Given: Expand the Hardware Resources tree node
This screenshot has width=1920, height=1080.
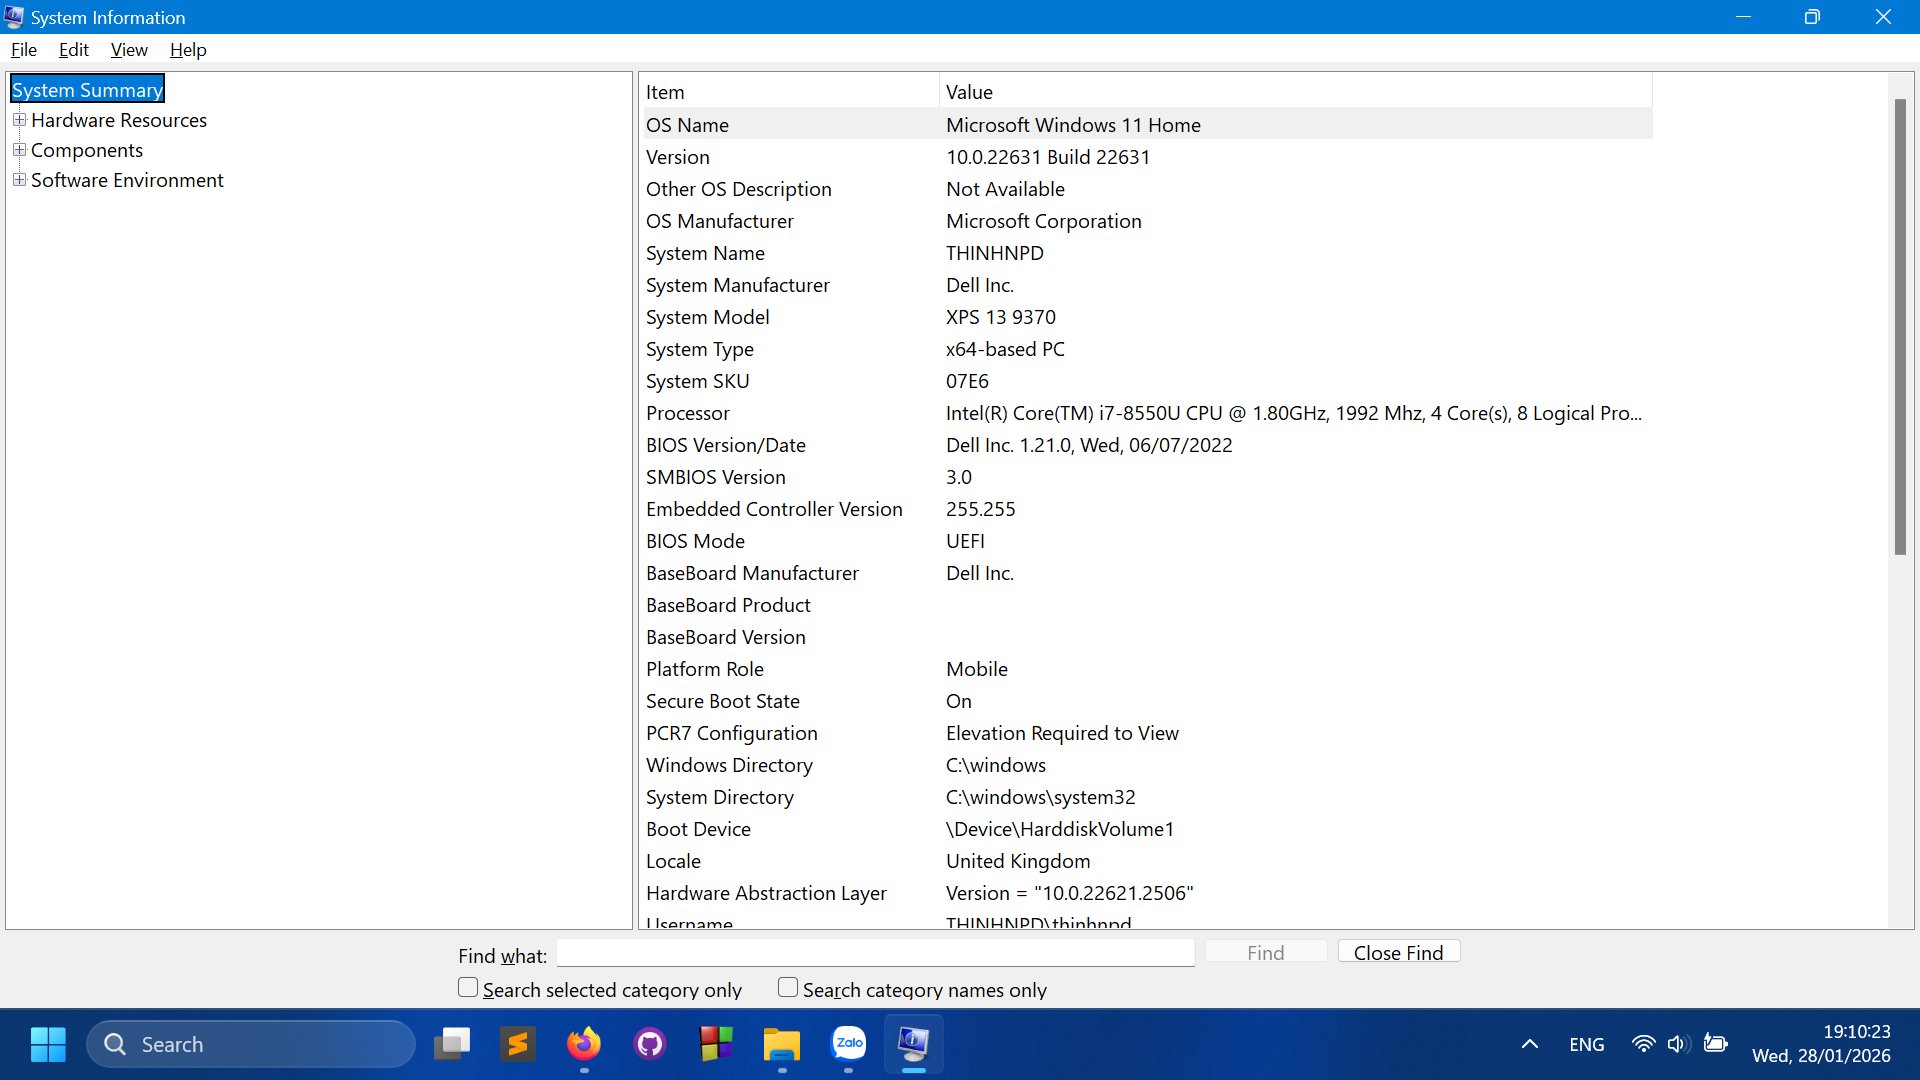Looking at the screenshot, I should click(x=19, y=120).
